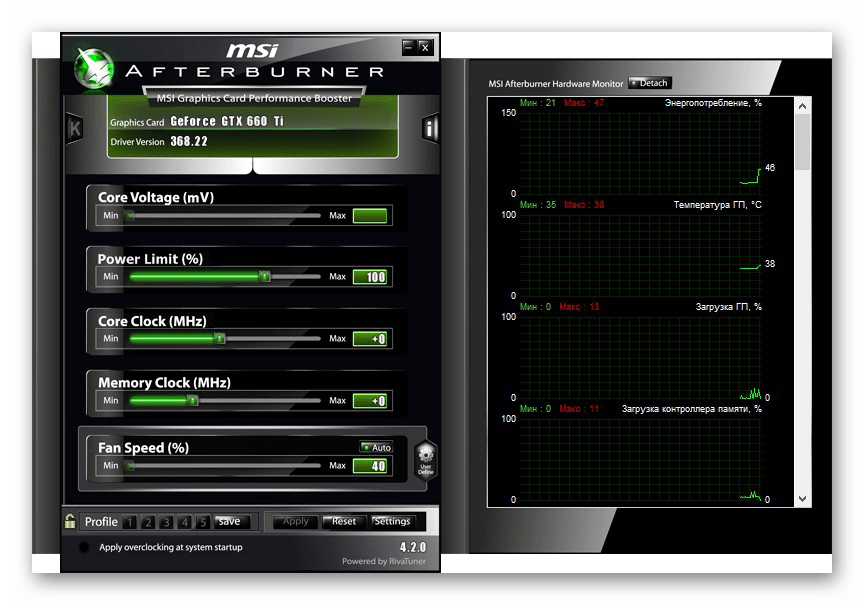The width and height of the screenshot is (864, 605).
Task: Select profile slot 5
Action: [203, 522]
